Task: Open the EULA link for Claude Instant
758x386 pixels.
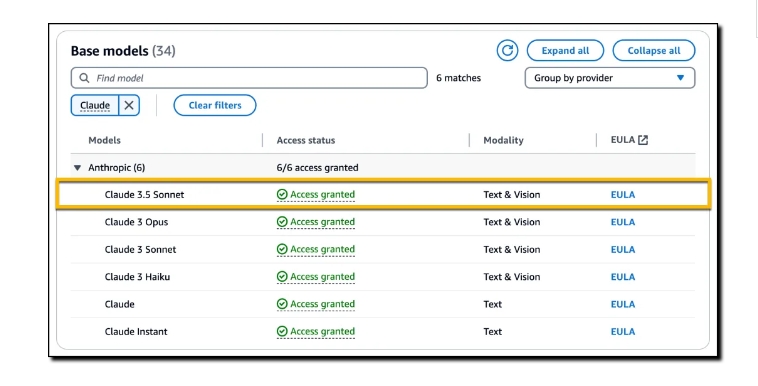Action: [623, 331]
